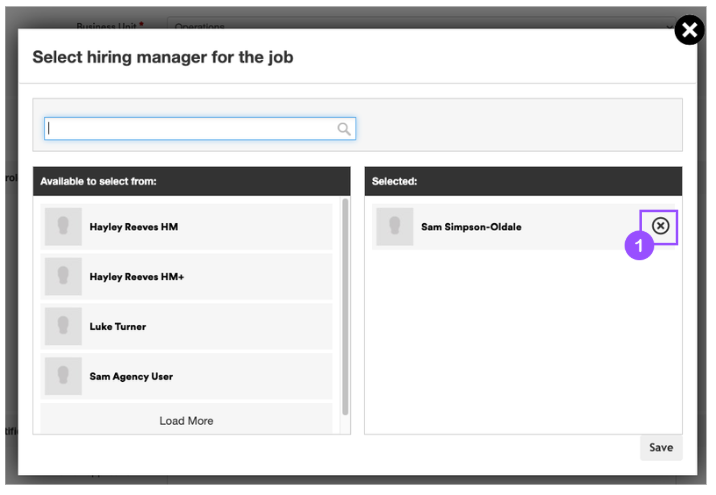
Task: Add Sam Agency User to the selection
Action: tap(131, 377)
